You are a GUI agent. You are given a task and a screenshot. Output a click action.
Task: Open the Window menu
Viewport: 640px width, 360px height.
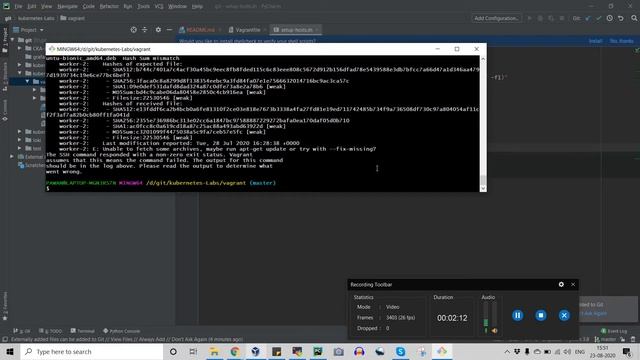(178, 7)
